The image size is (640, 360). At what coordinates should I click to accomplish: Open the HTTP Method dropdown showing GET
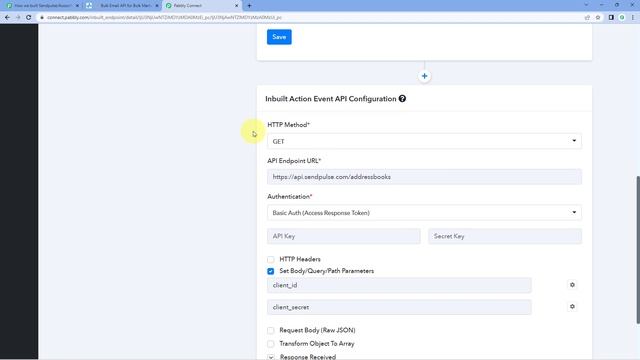click(x=424, y=141)
